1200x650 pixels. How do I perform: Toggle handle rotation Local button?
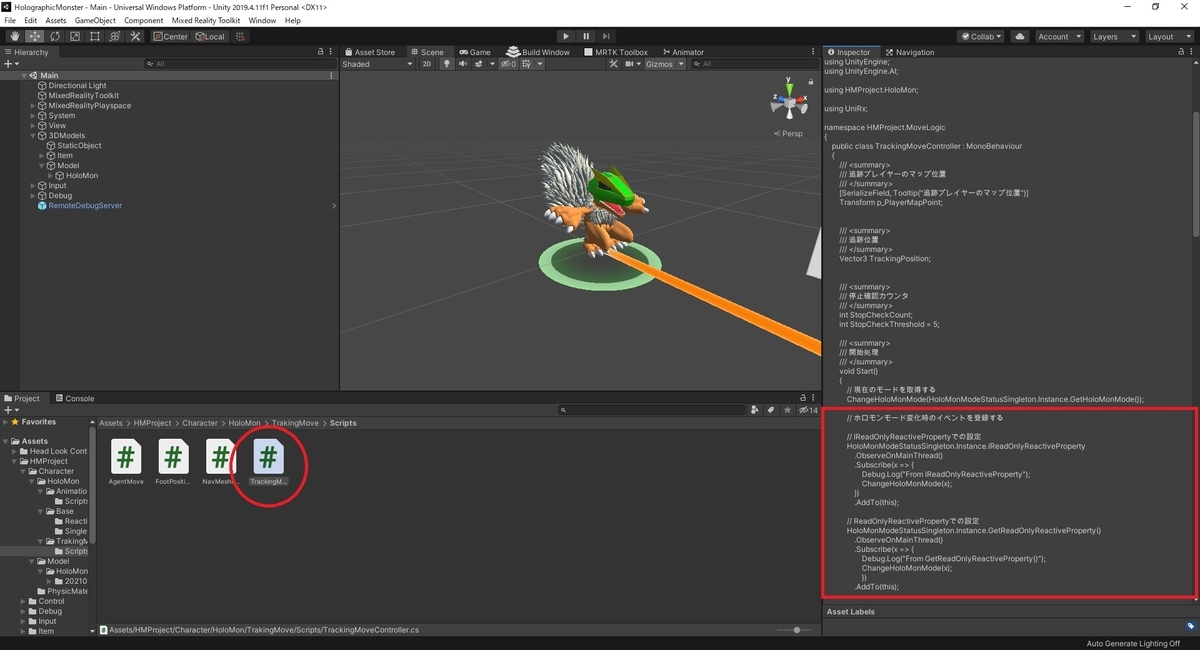pos(210,36)
